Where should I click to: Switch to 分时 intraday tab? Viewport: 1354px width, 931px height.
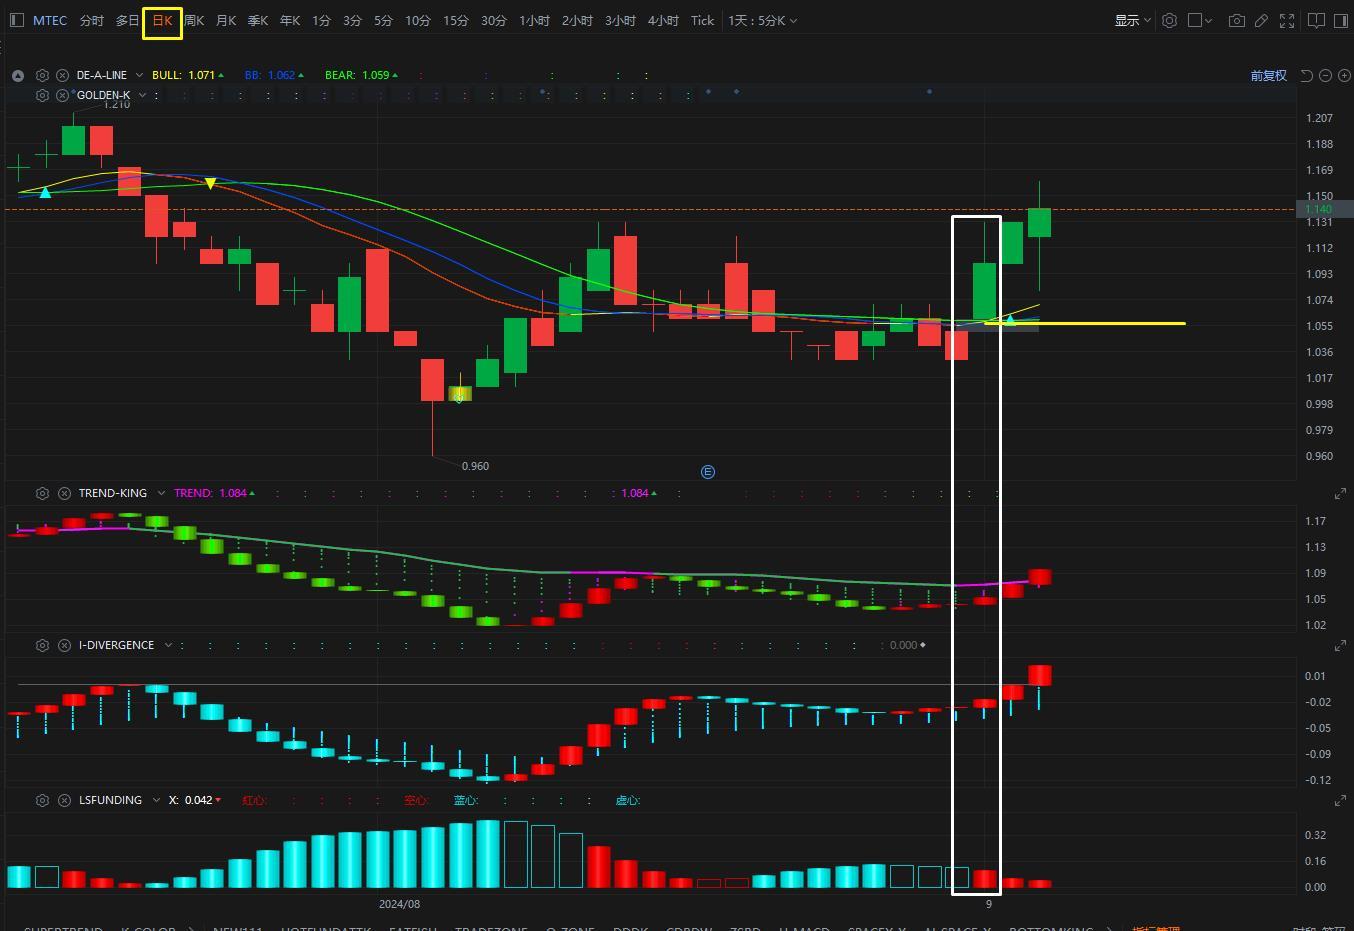tap(91, 20)
